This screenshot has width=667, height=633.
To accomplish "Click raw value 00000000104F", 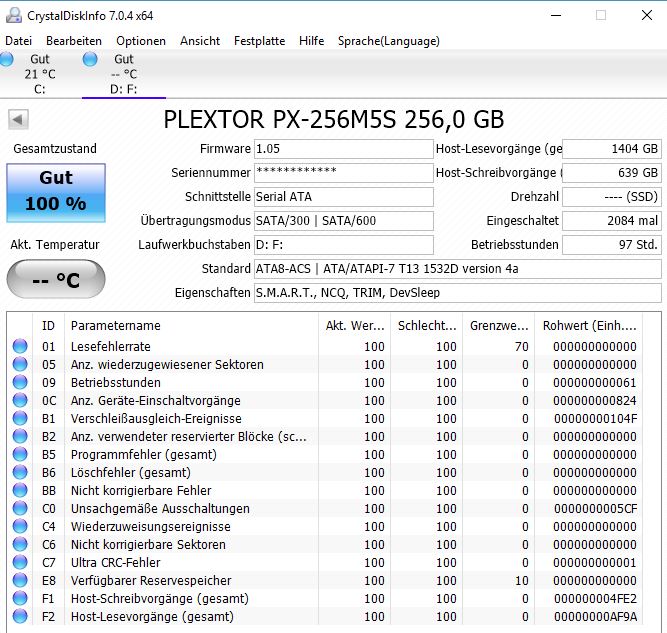I will [x=596, y=419].
